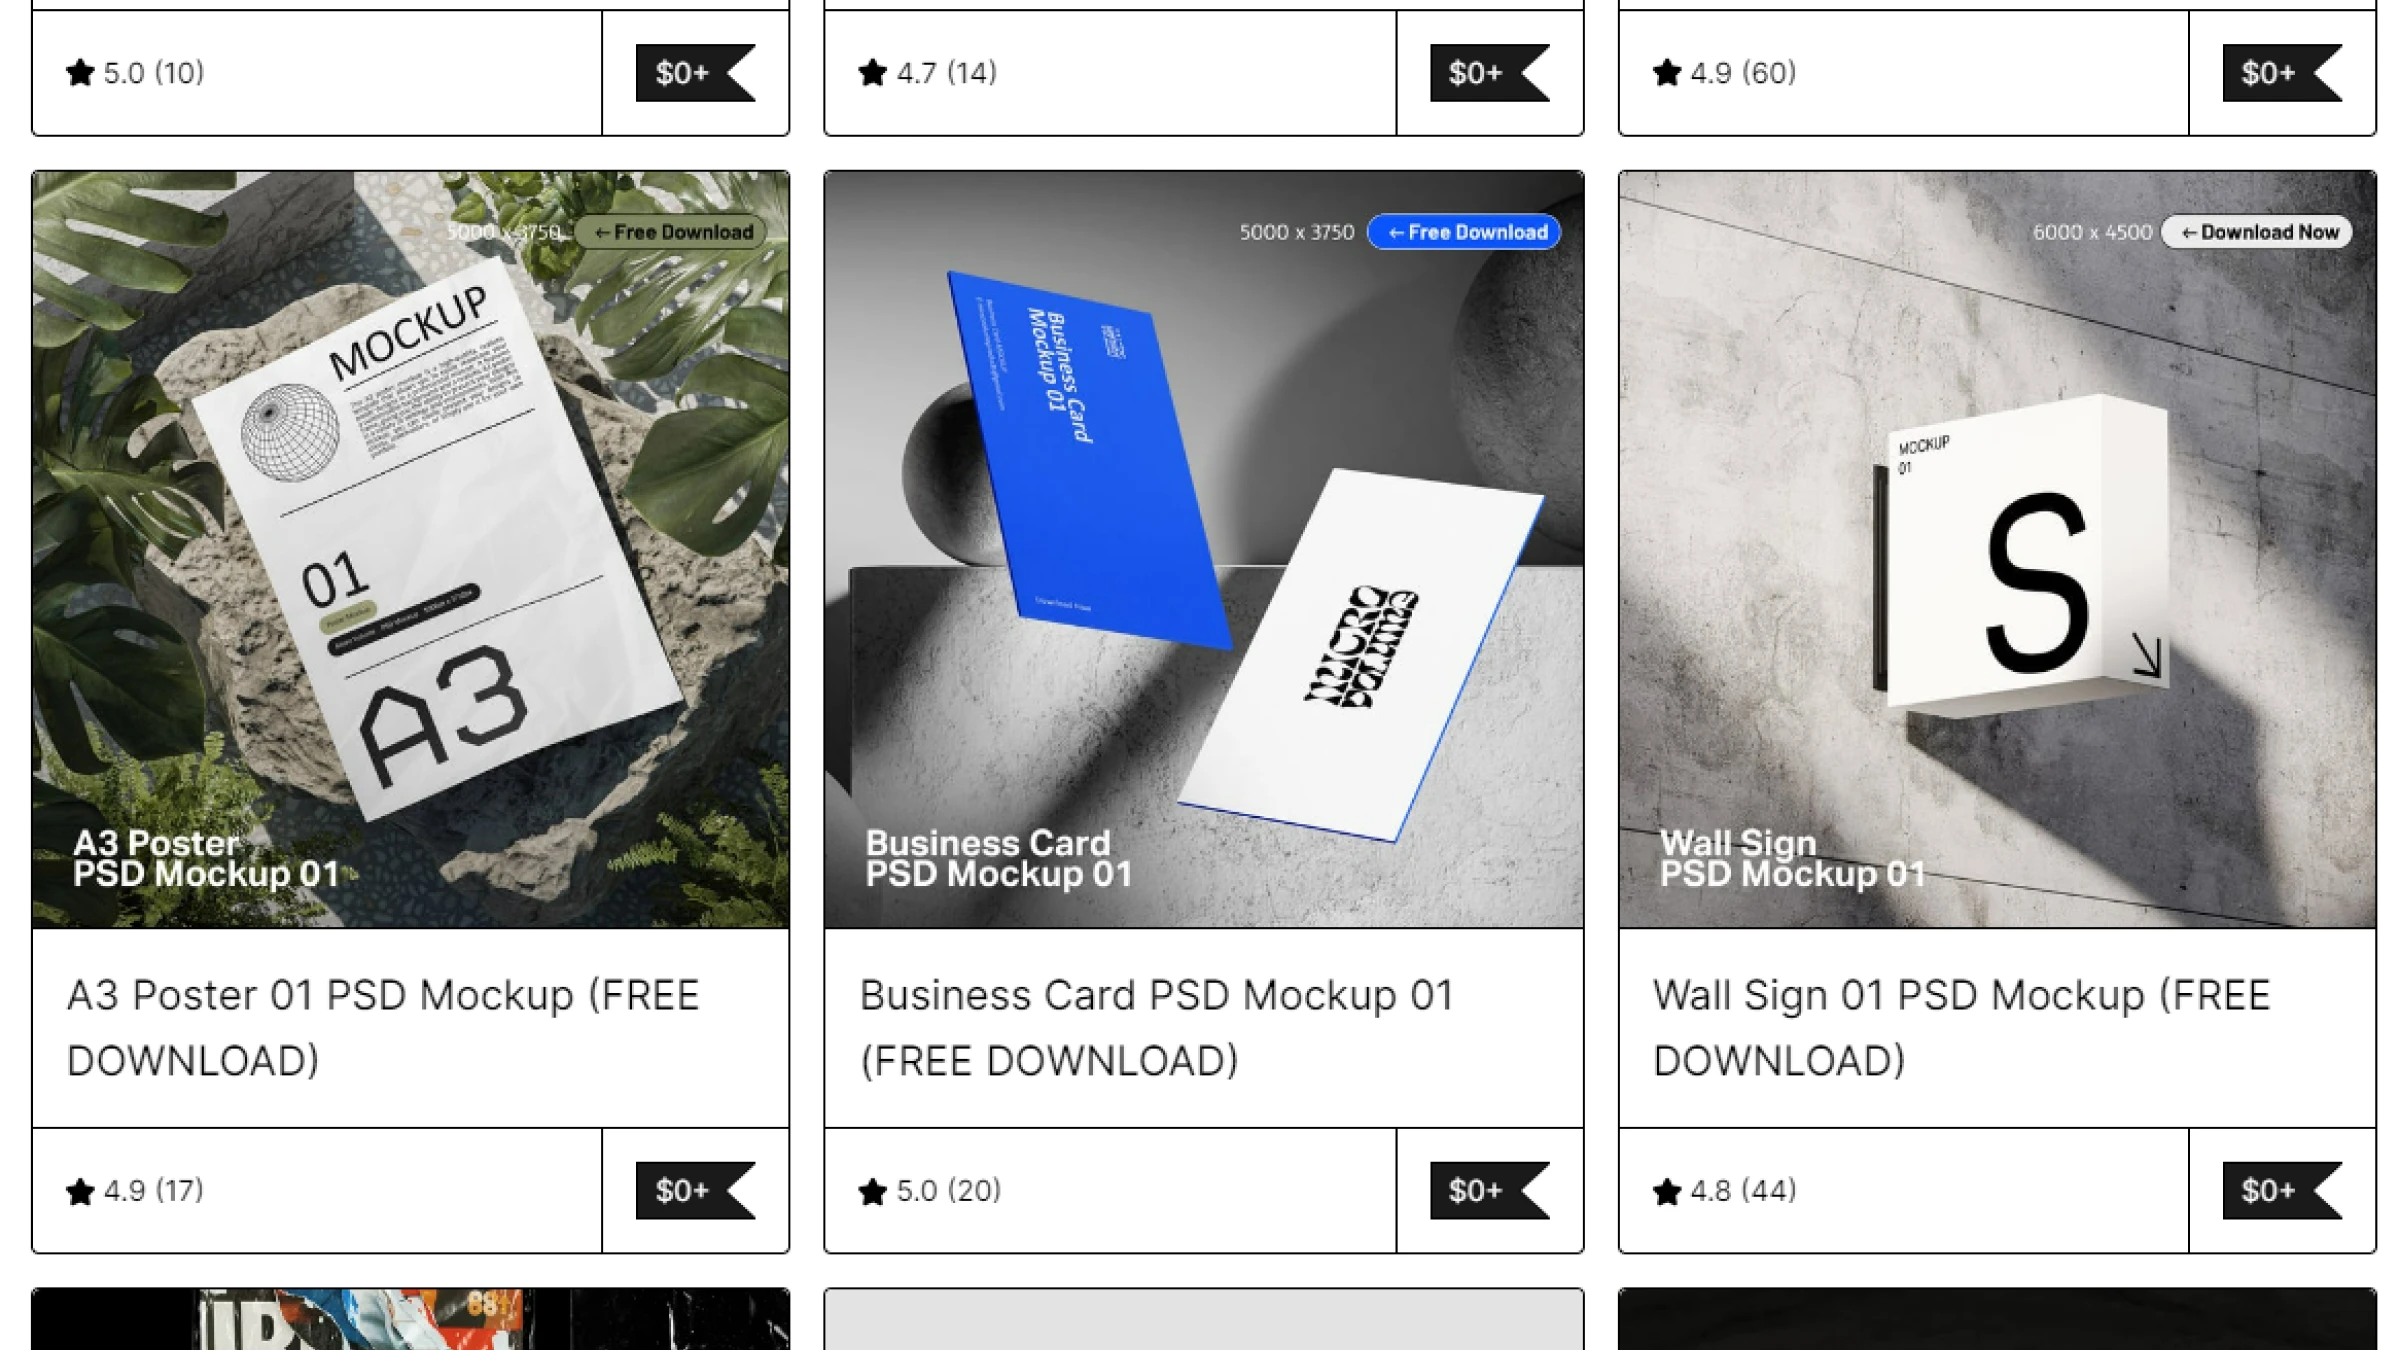Viewport: 2400px width, 1350px height.
Task: Click the $0+ price tag for A3 Poster
Action: point(695,1190)
